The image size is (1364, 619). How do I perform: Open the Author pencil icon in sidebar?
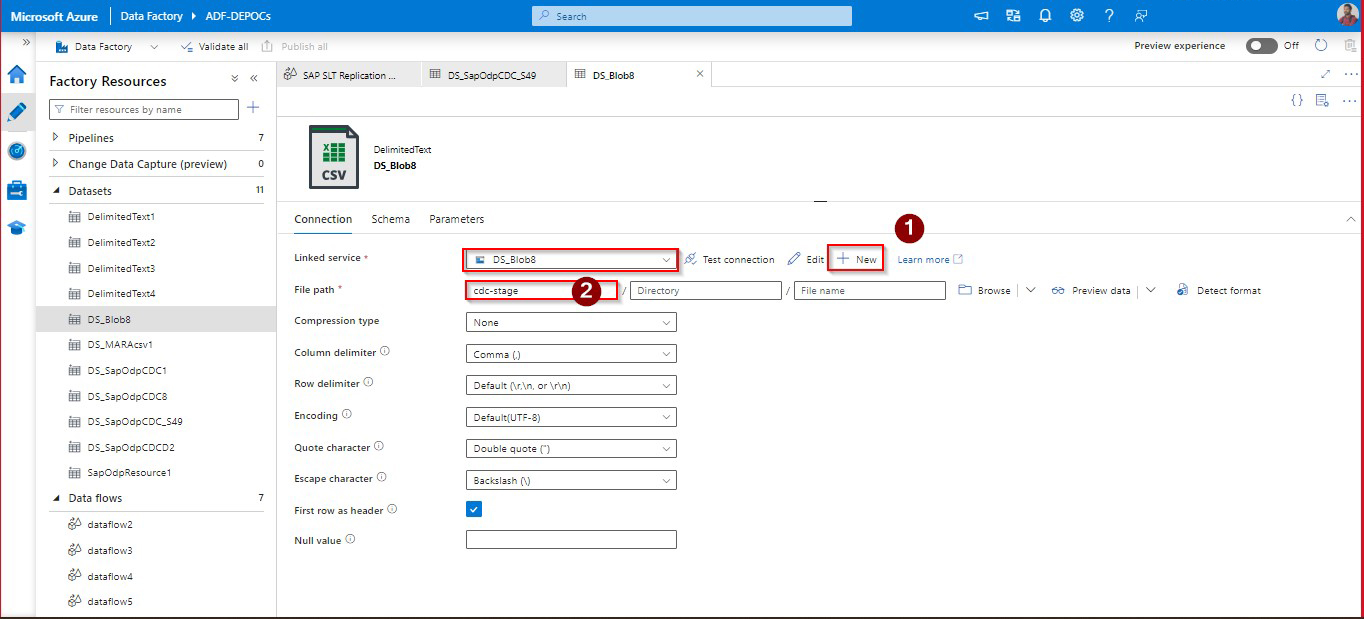click(x=16, y=112)
